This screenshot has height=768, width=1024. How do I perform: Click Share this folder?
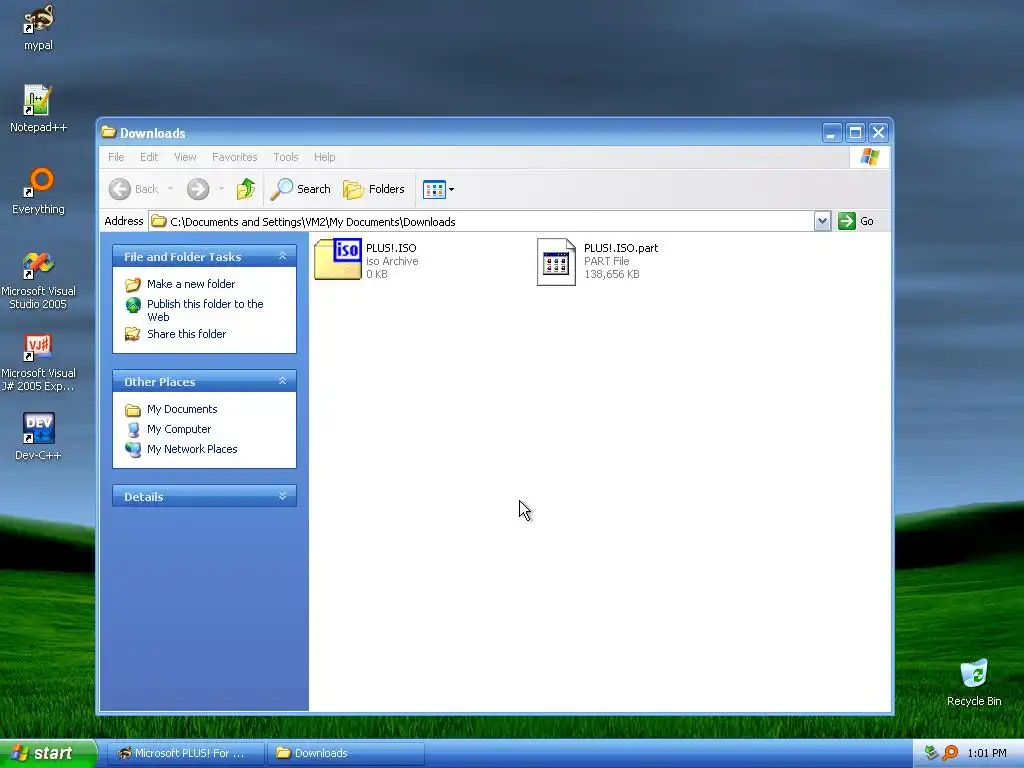(x=187, y=334)
